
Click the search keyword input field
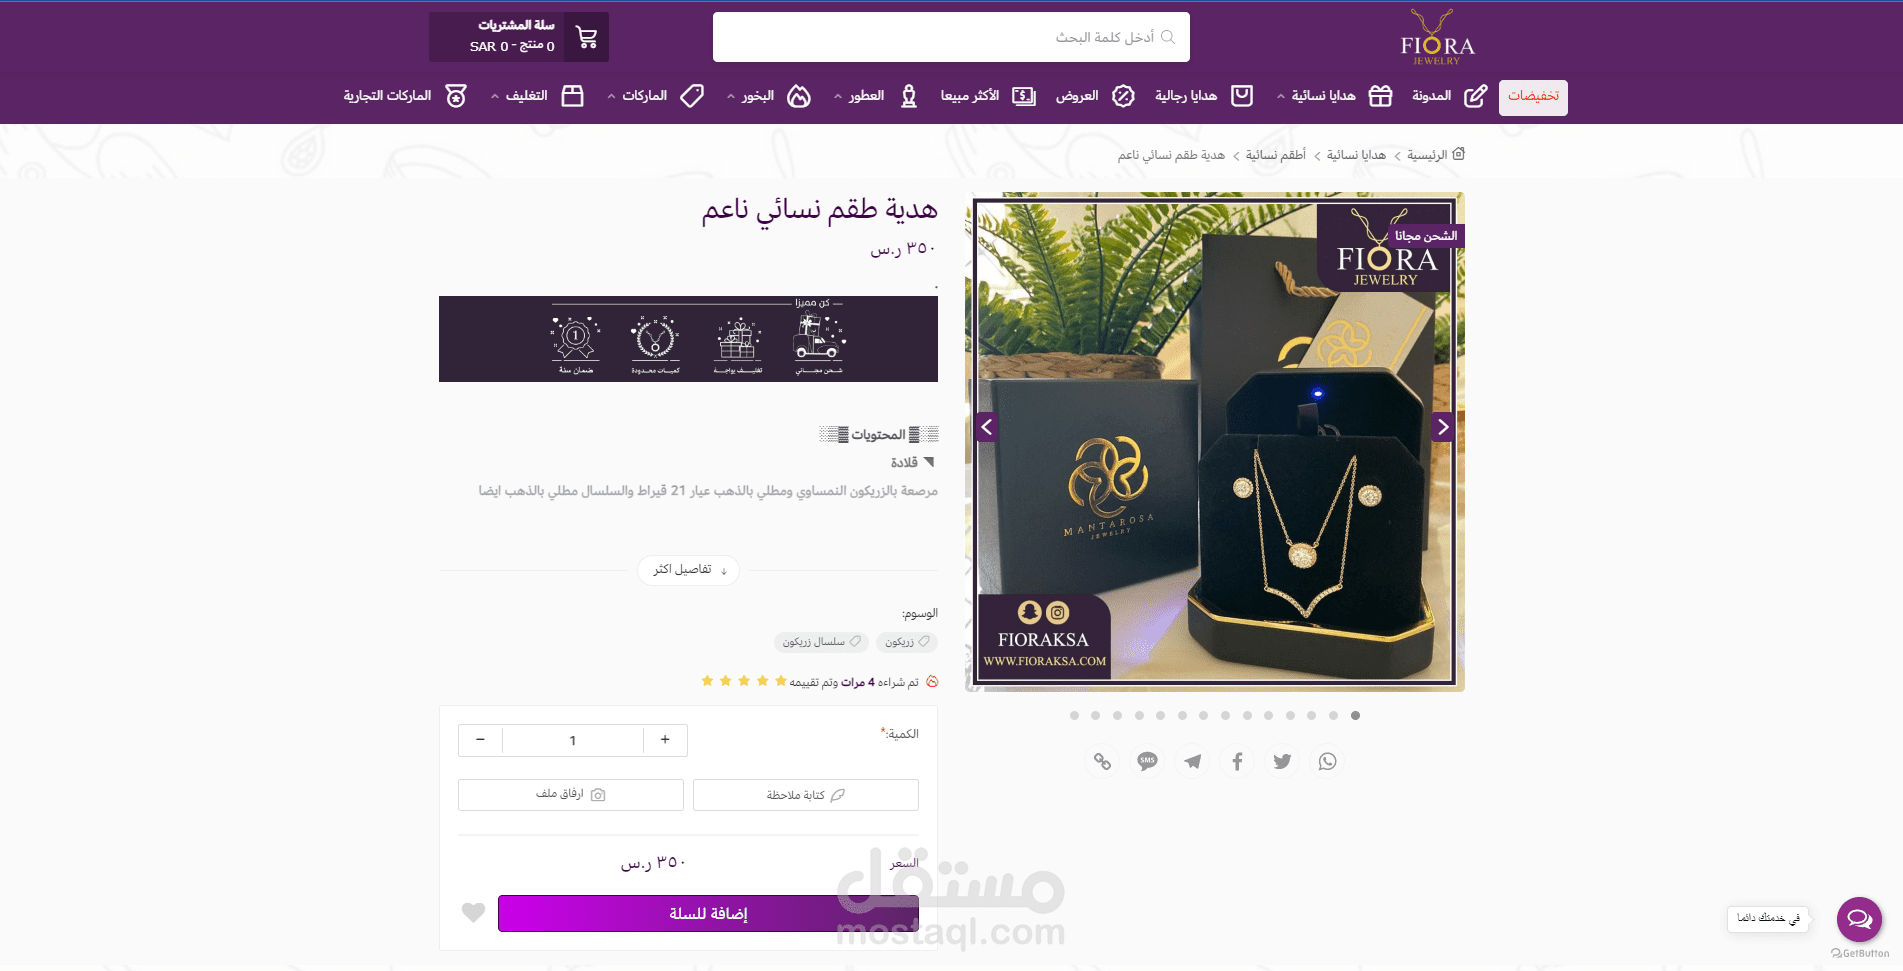tap(951, 37)
